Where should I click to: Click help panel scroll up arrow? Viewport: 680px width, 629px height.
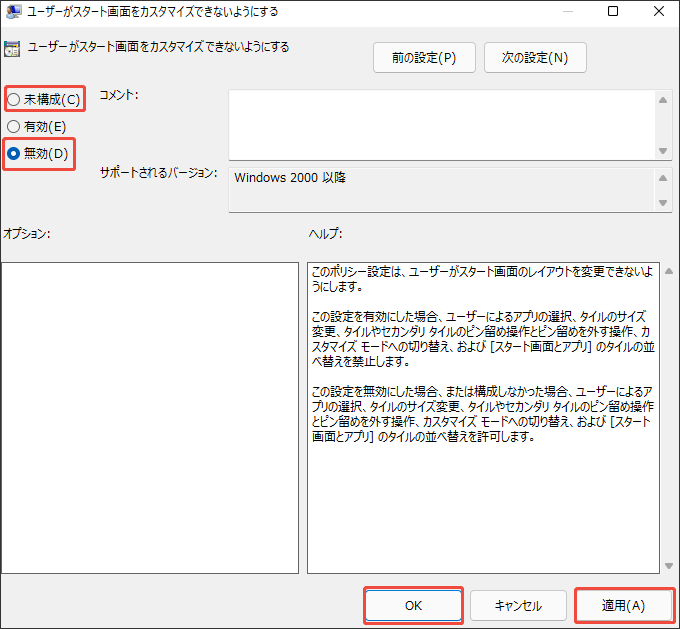(x=669, y=271)
